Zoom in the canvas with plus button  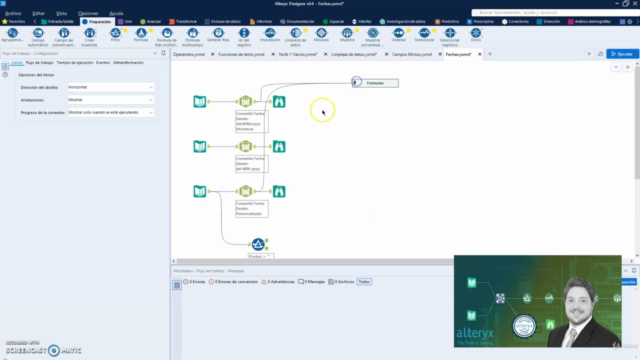pos(627,67)
